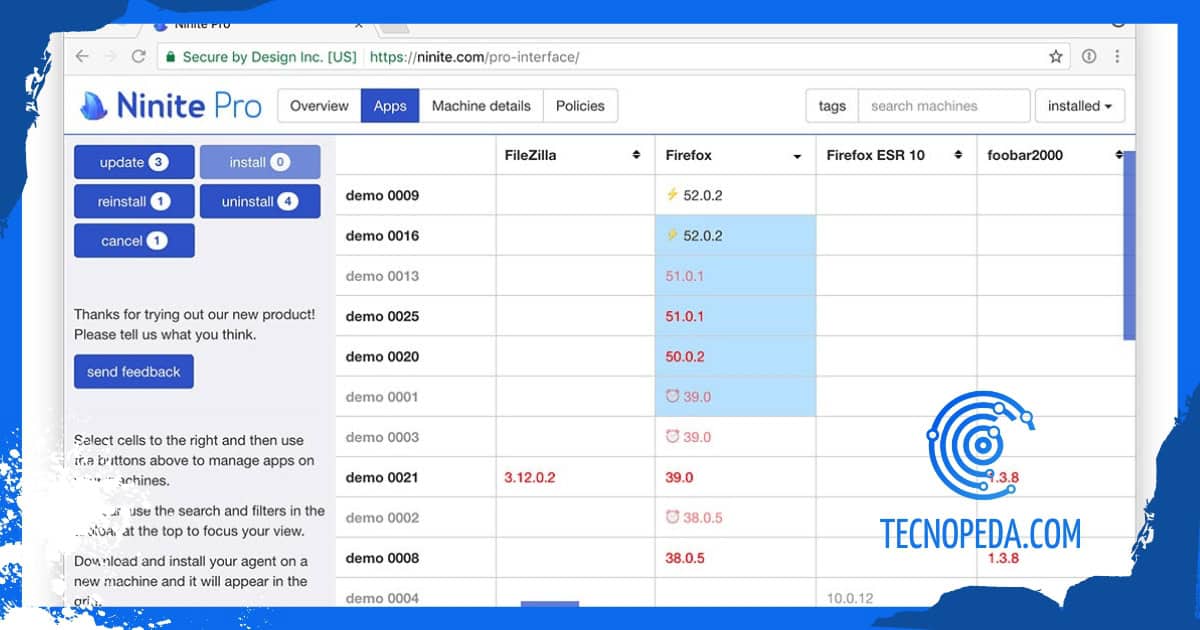
Task: Toggle Firefox column sort arrow
Action: (x=797, y=156)
